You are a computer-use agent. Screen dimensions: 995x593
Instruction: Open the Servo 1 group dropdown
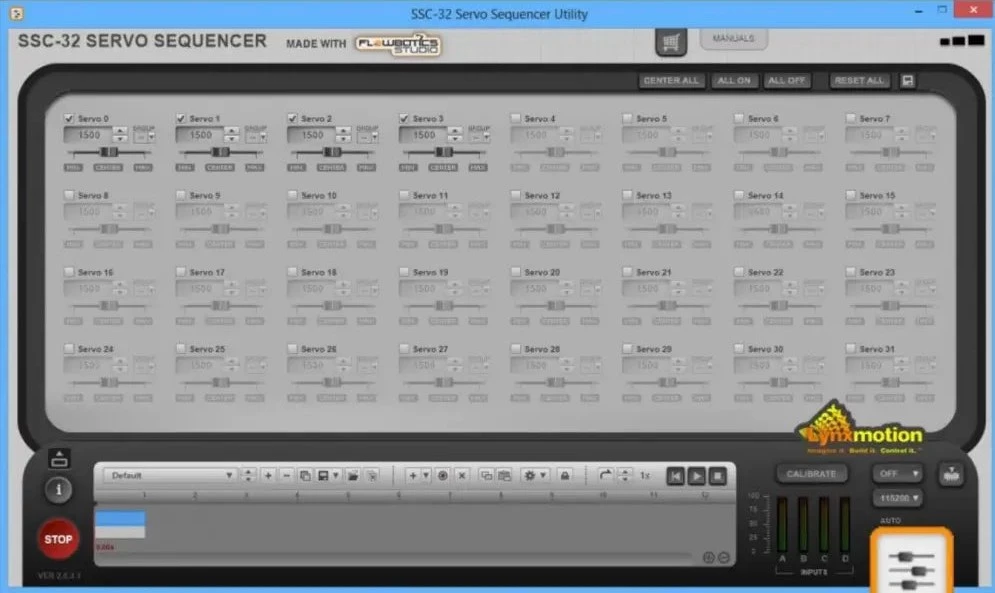point(256,137)
